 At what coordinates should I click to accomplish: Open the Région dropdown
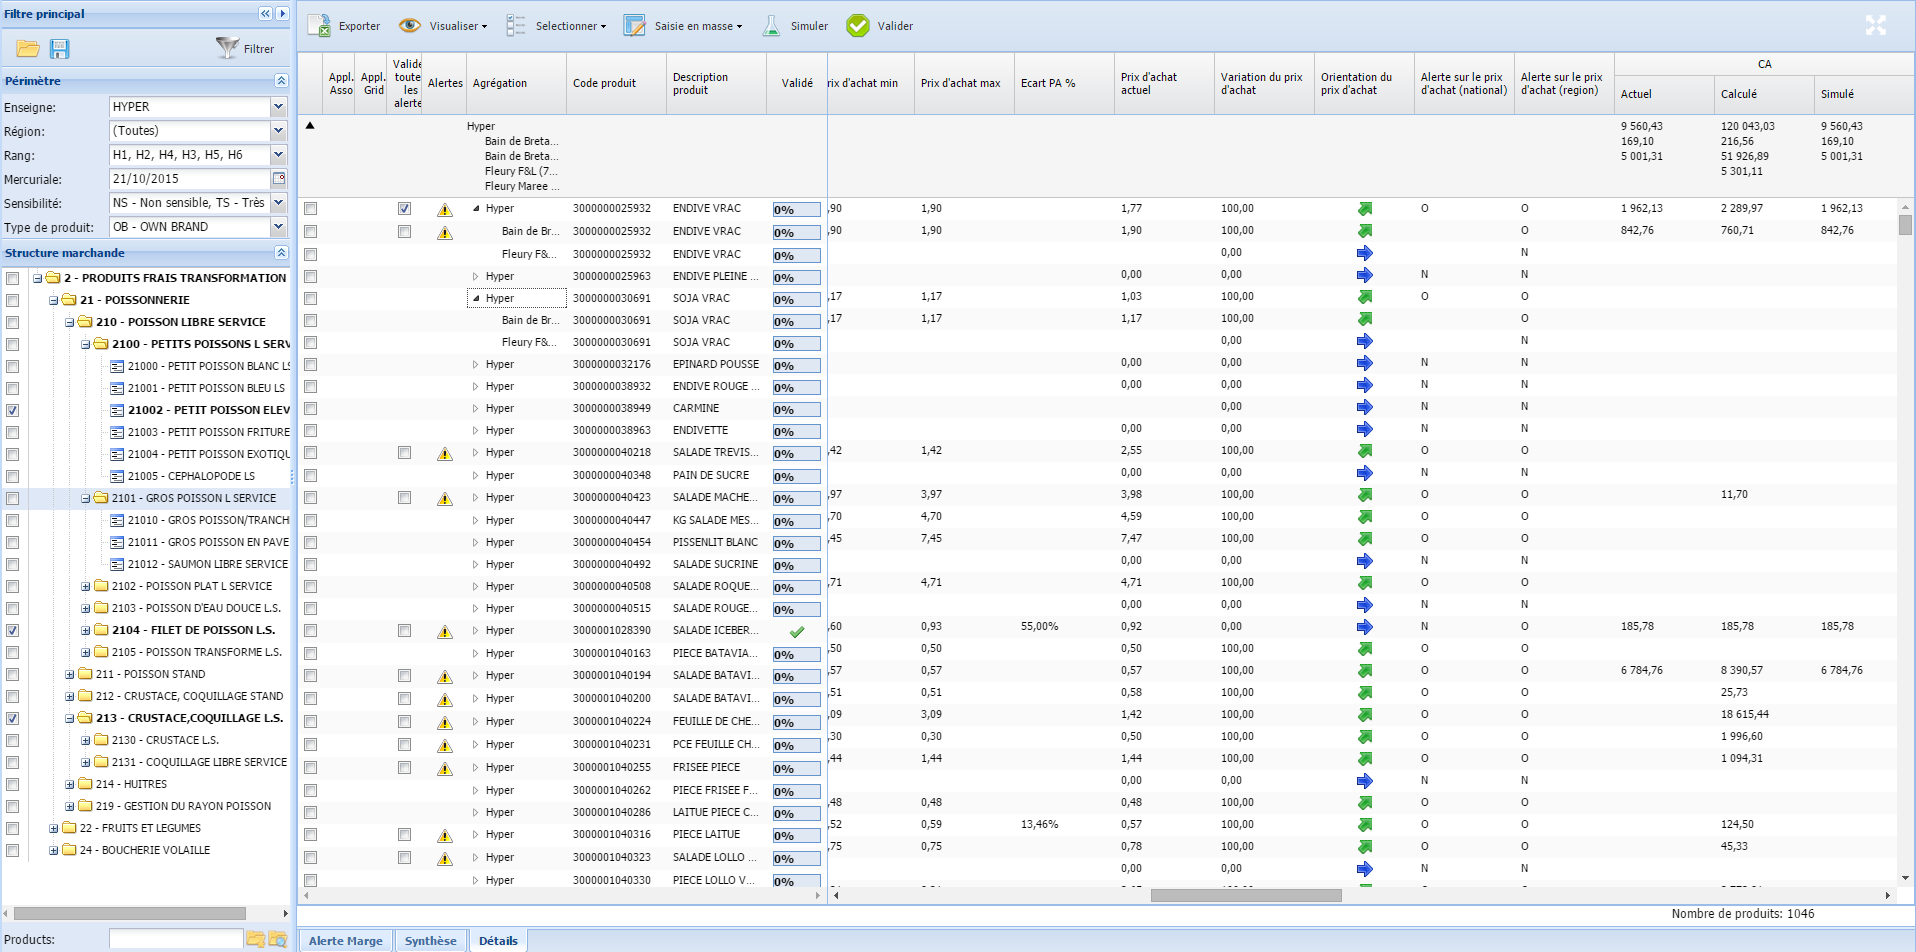point(279,131)
